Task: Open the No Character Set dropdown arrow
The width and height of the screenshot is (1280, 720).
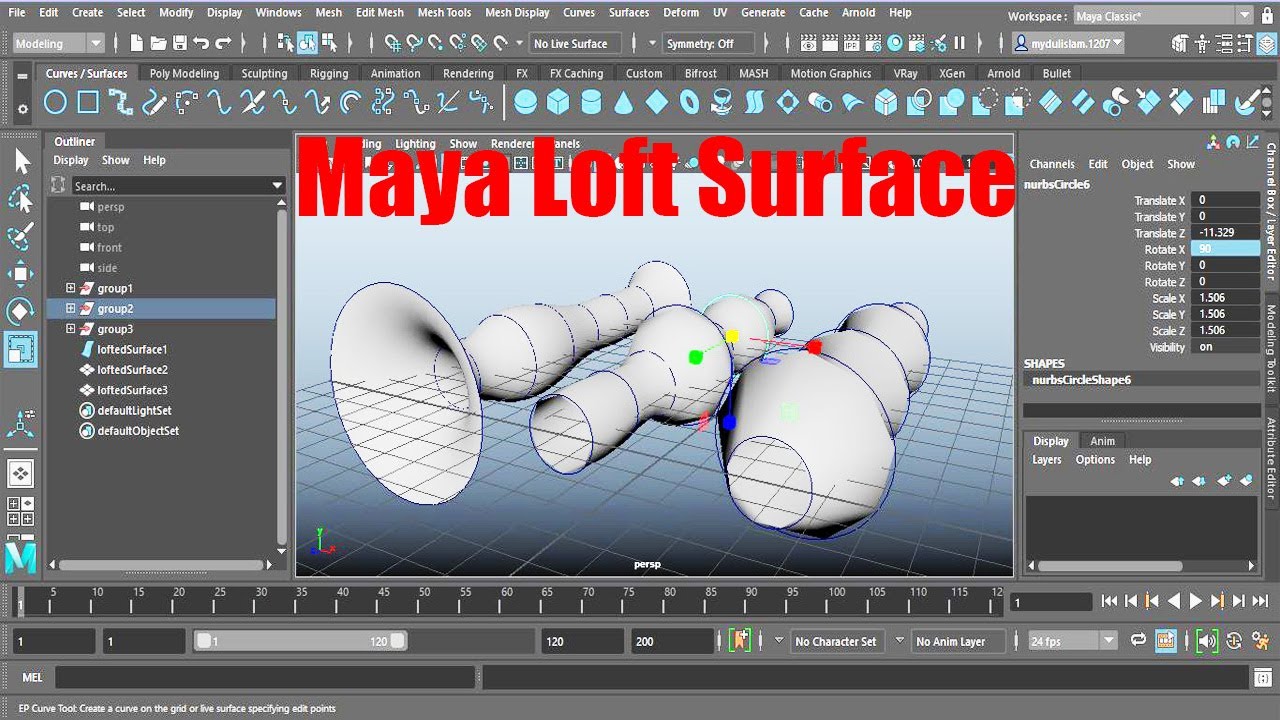Action: 780,641
